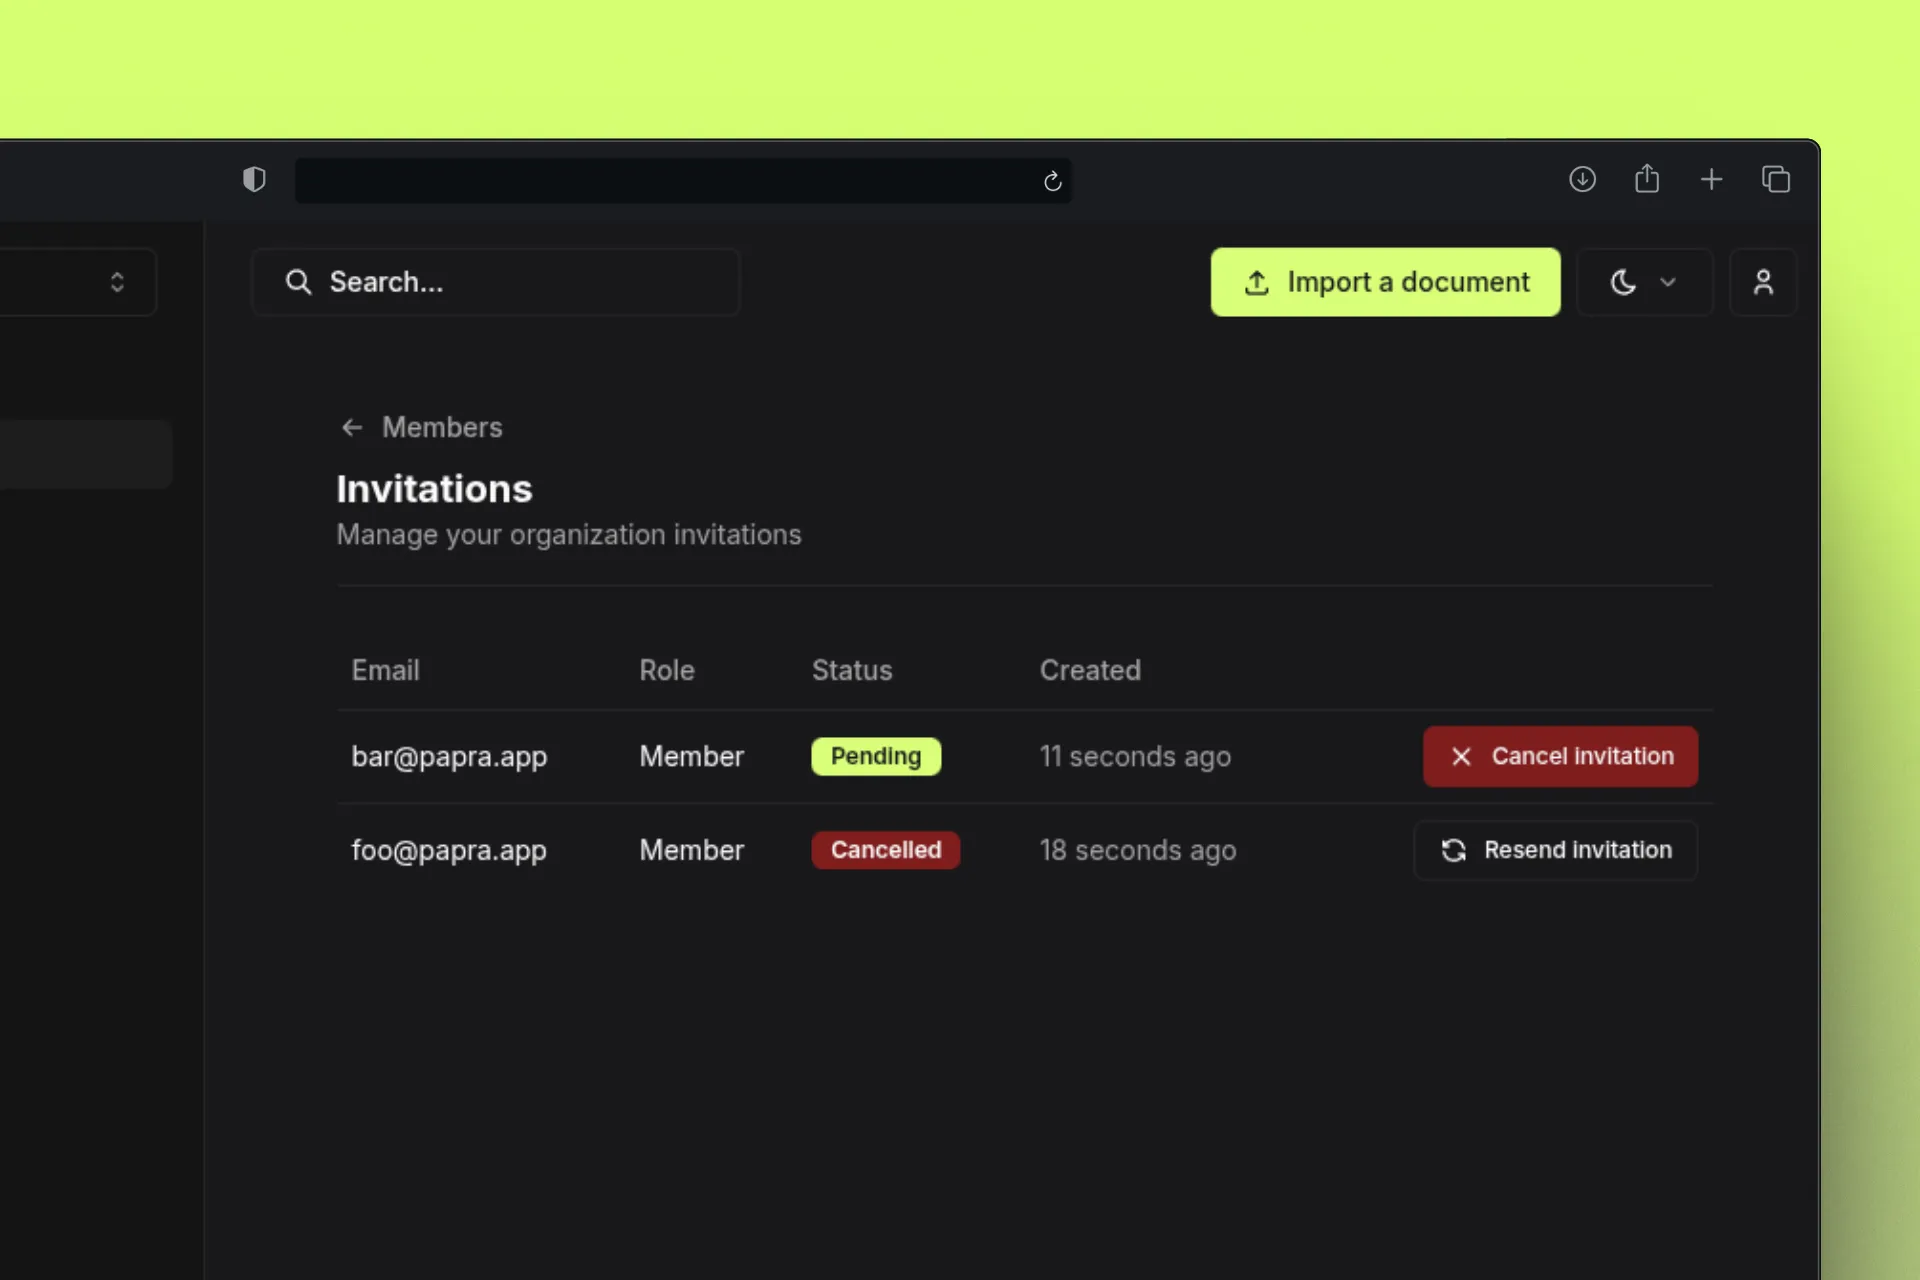
Task: Open a new browser tab
Action: [x=1711, y=179]
